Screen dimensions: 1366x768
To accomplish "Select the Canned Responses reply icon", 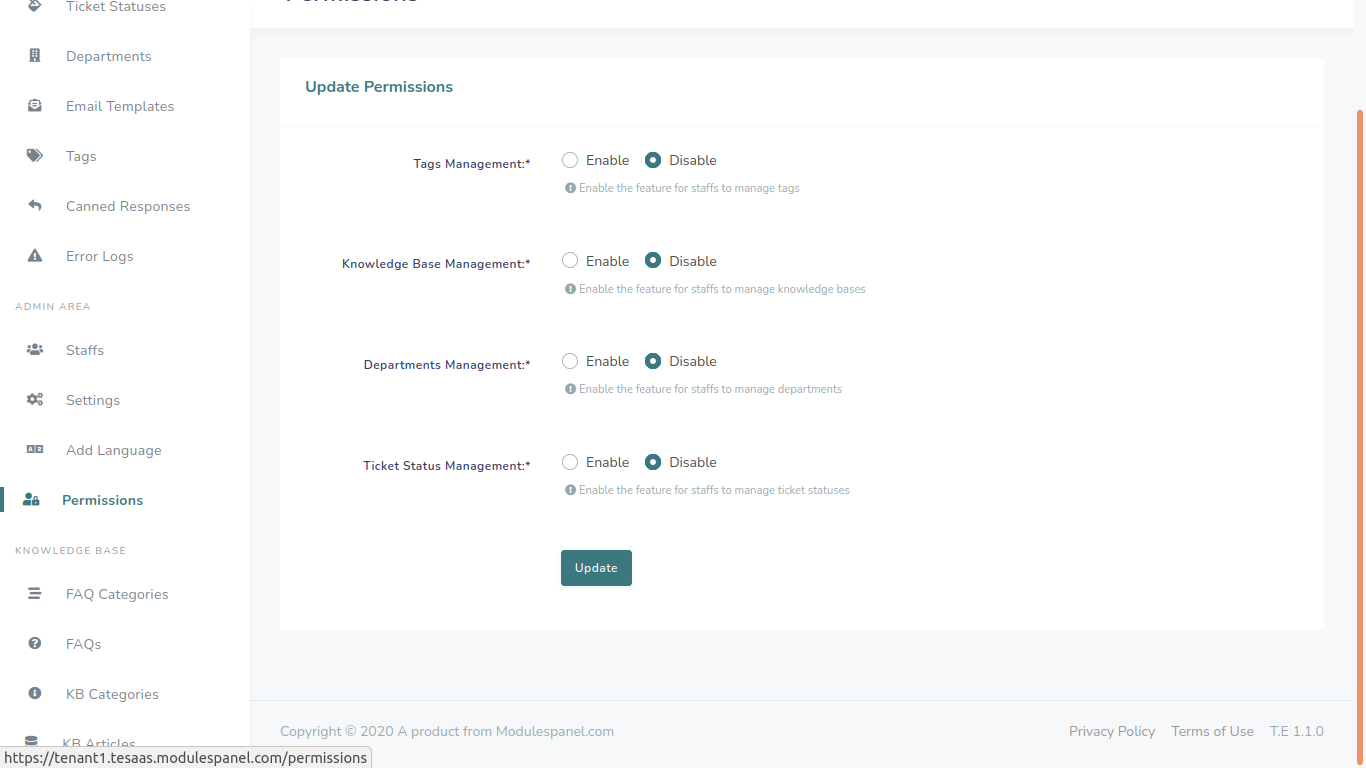I will tap(34, 205).
